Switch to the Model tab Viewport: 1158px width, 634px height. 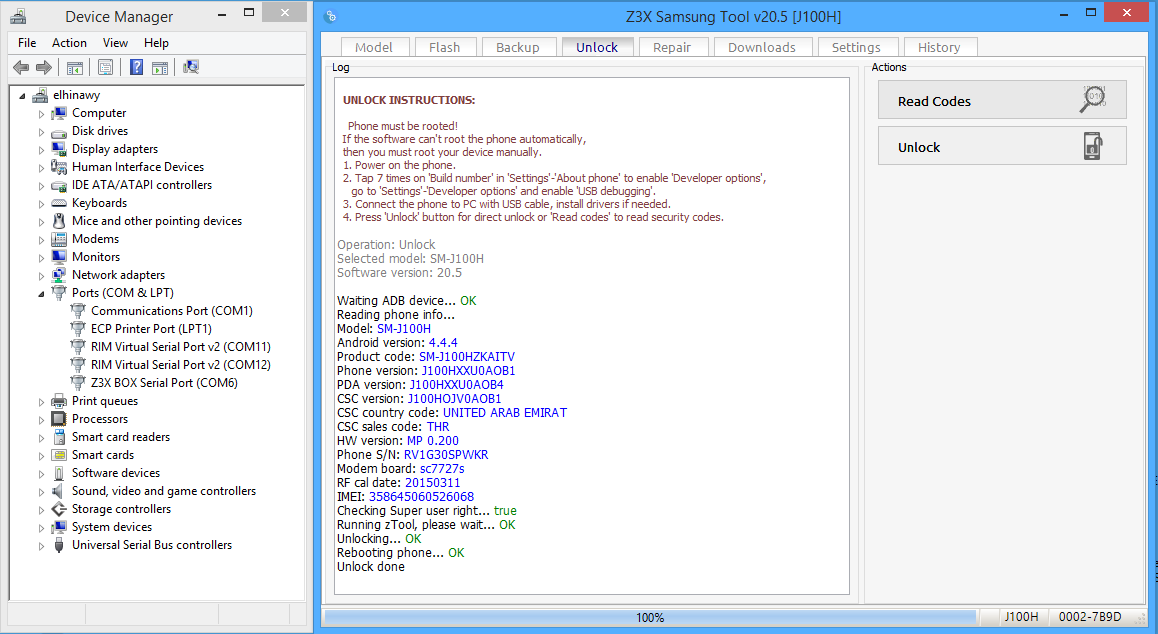click(x=374, y=47)
